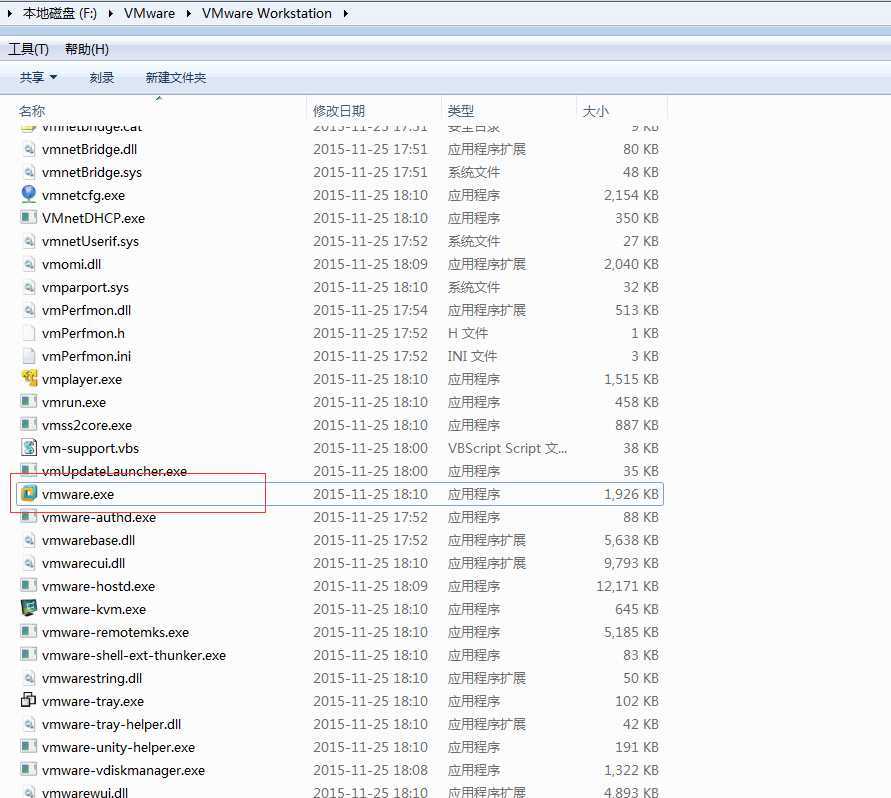Click the vmware-tray.exe icon
Image resolution: width=891 pixels, height=798 pixels.
pyautogui.click(x=28, y=700)
